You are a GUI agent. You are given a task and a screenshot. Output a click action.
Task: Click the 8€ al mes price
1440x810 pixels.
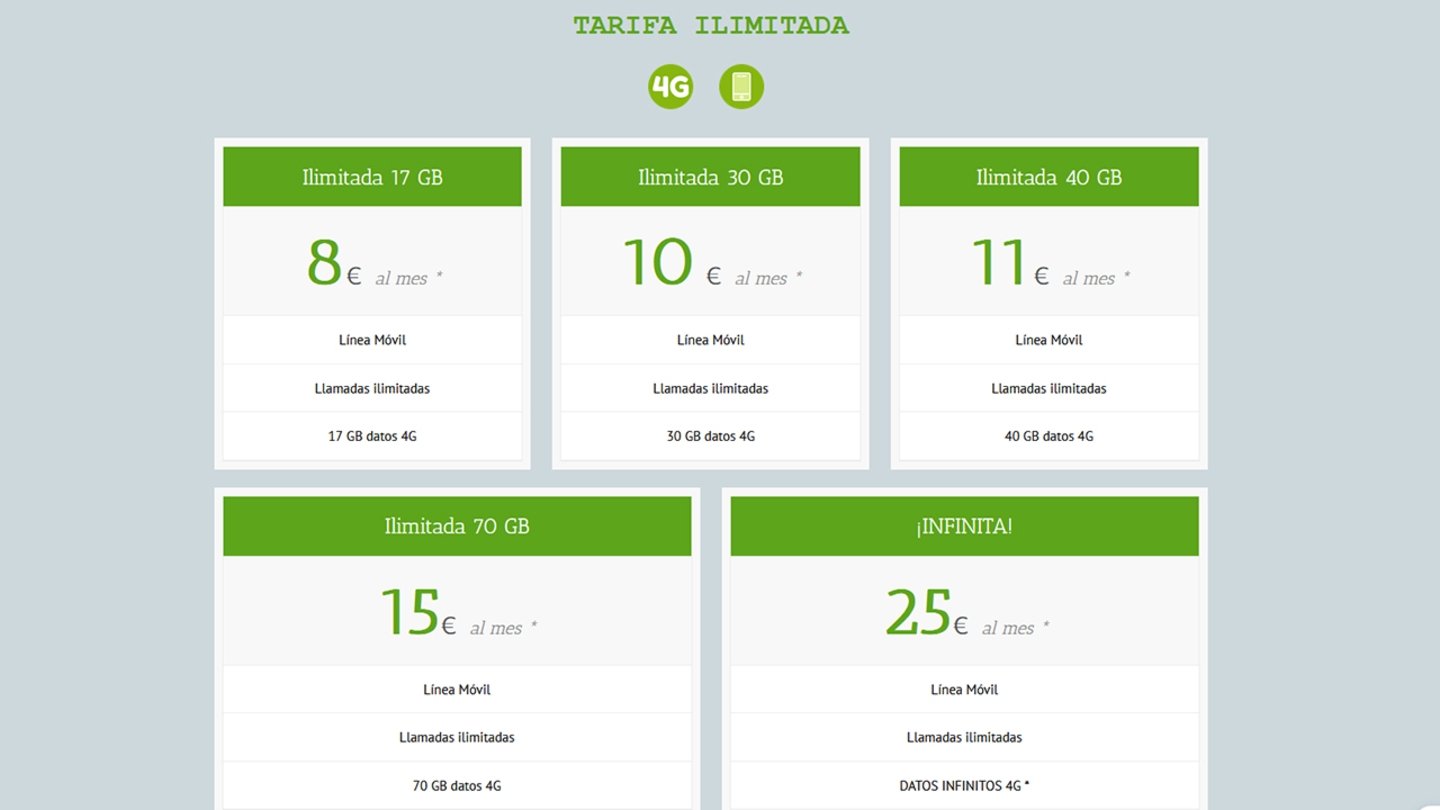(x=373, y=263)
